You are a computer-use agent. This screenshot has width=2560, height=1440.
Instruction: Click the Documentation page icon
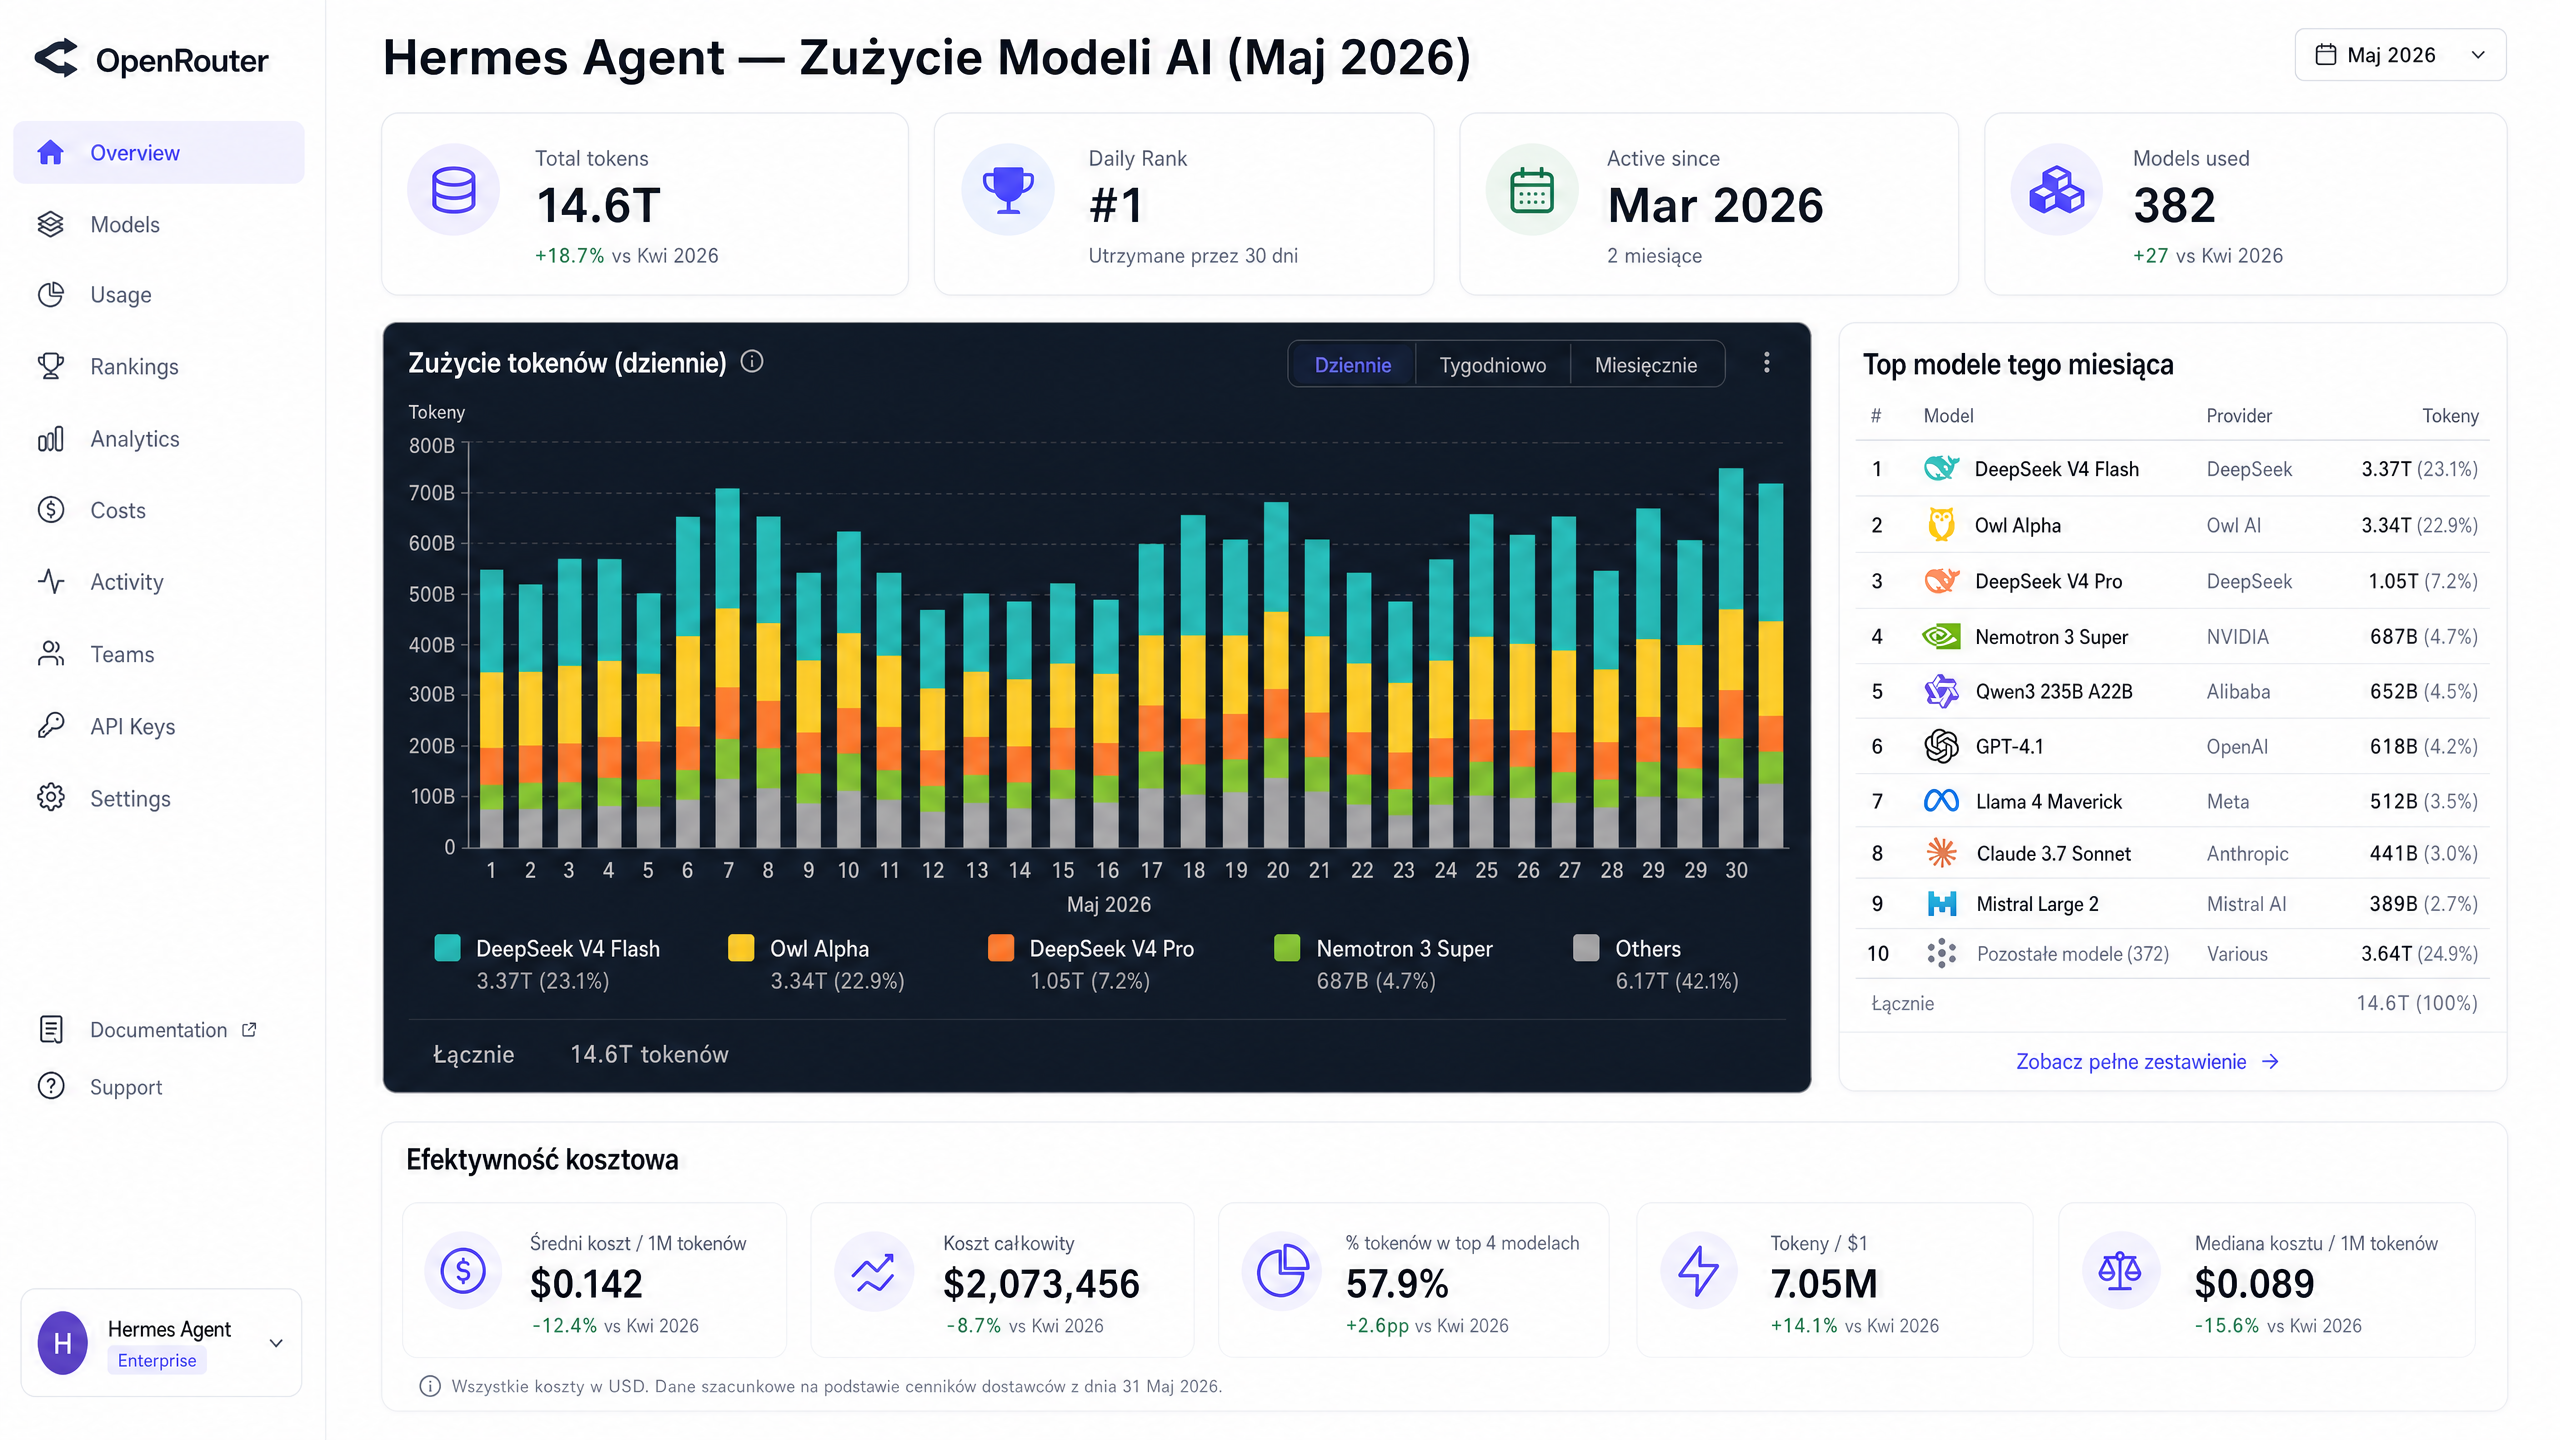tap(50, 1029)
